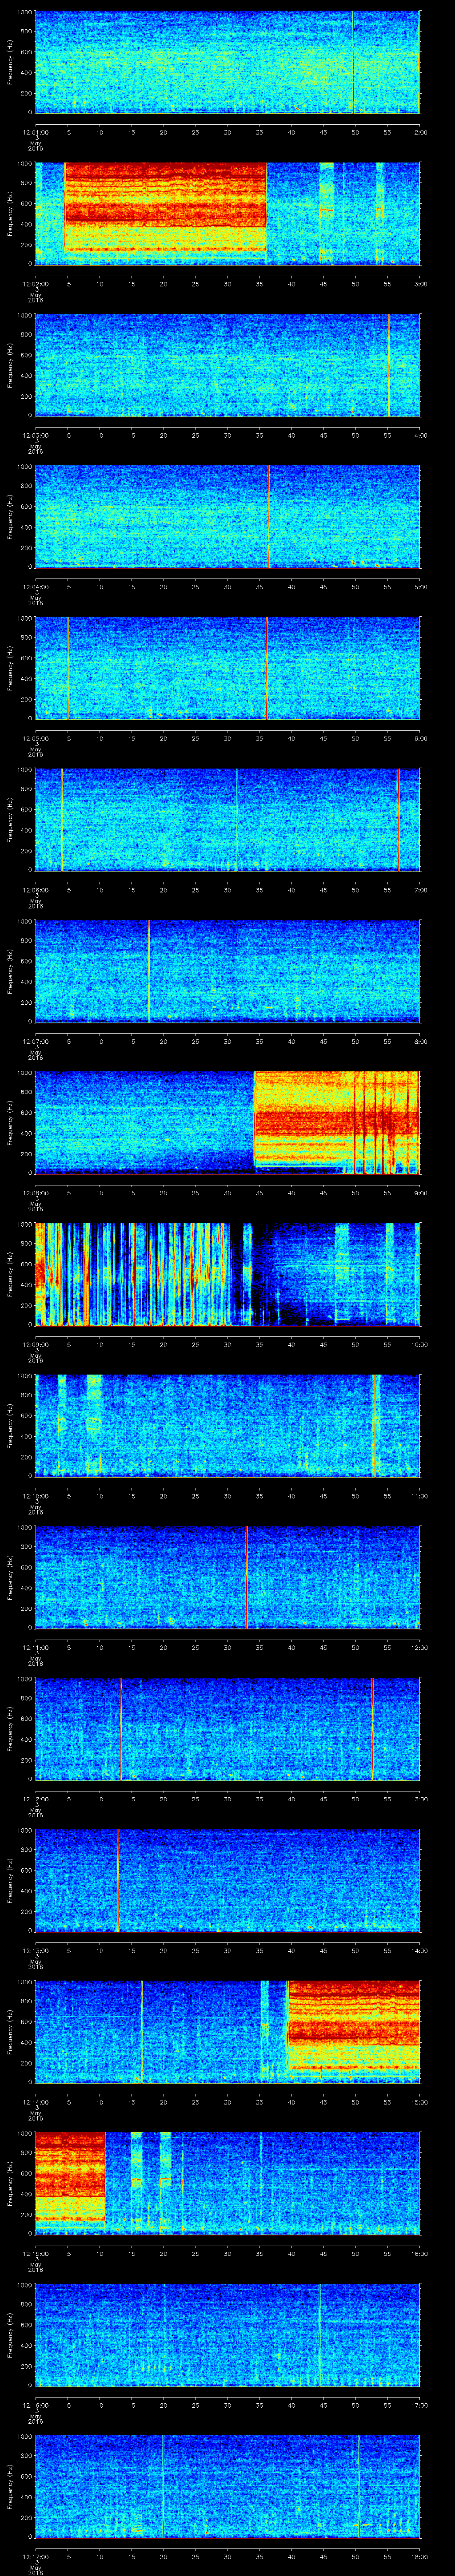Image resolution: width=455 pixels, height=2576 pixels.
Task: Click the 9:00 end time tick label
Action: [x=420, y=1193]
